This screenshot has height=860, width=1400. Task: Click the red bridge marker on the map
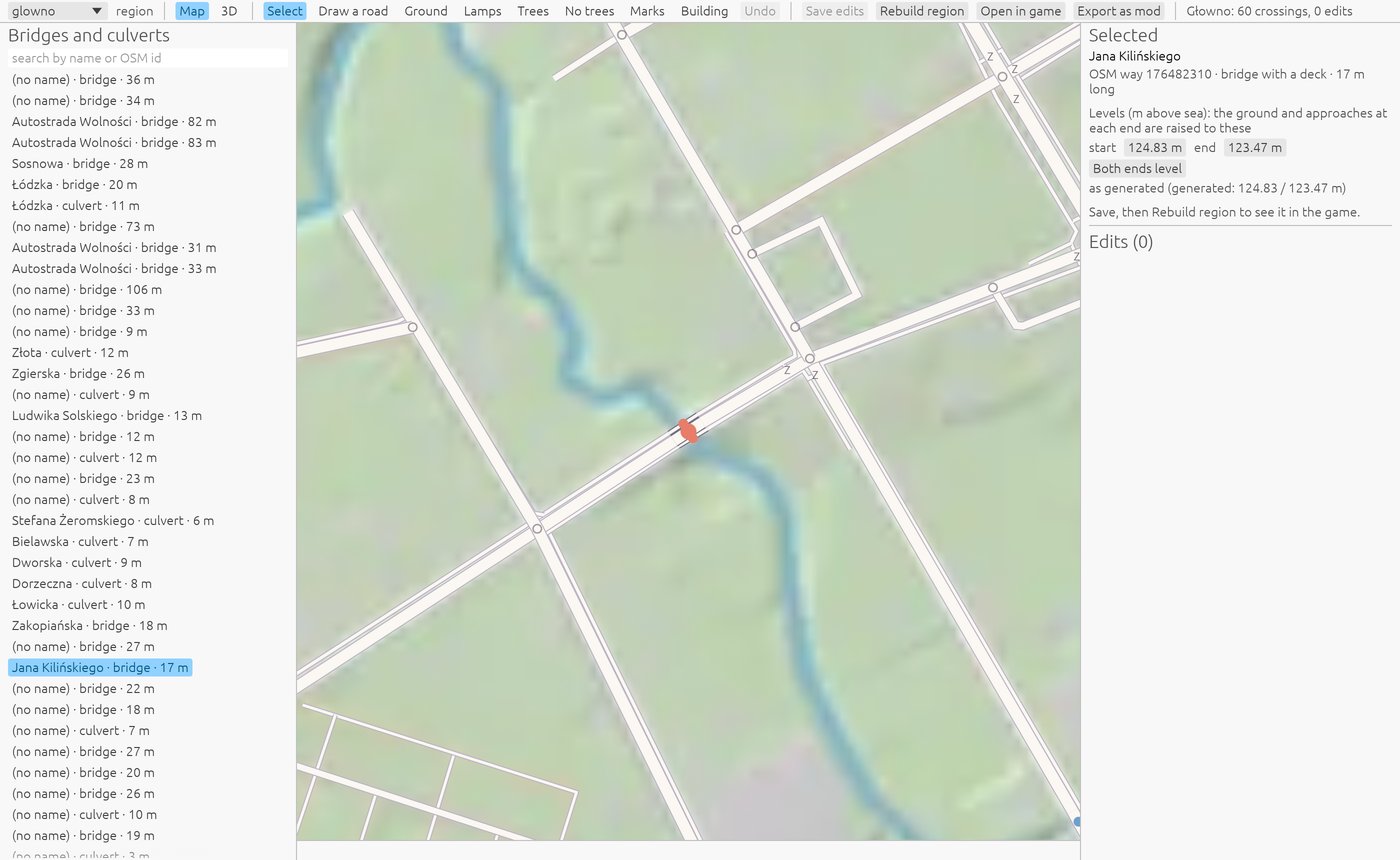coord(688,431)
